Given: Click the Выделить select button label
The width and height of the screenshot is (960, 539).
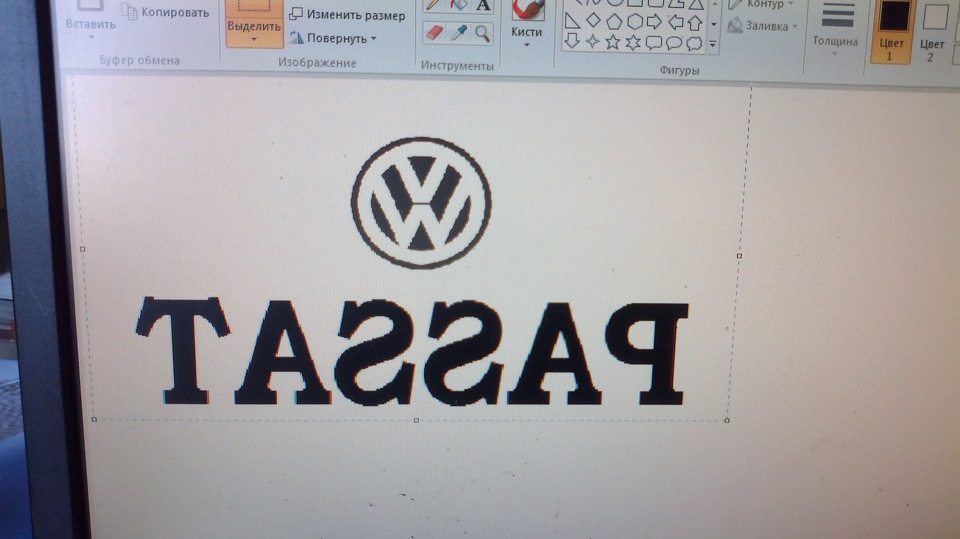Looking at the screenshot, I should pos(254,26).
